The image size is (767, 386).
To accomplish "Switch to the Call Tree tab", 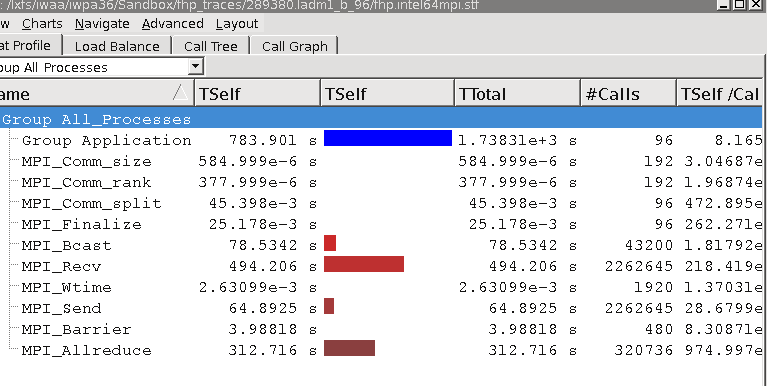I will 211,46.
